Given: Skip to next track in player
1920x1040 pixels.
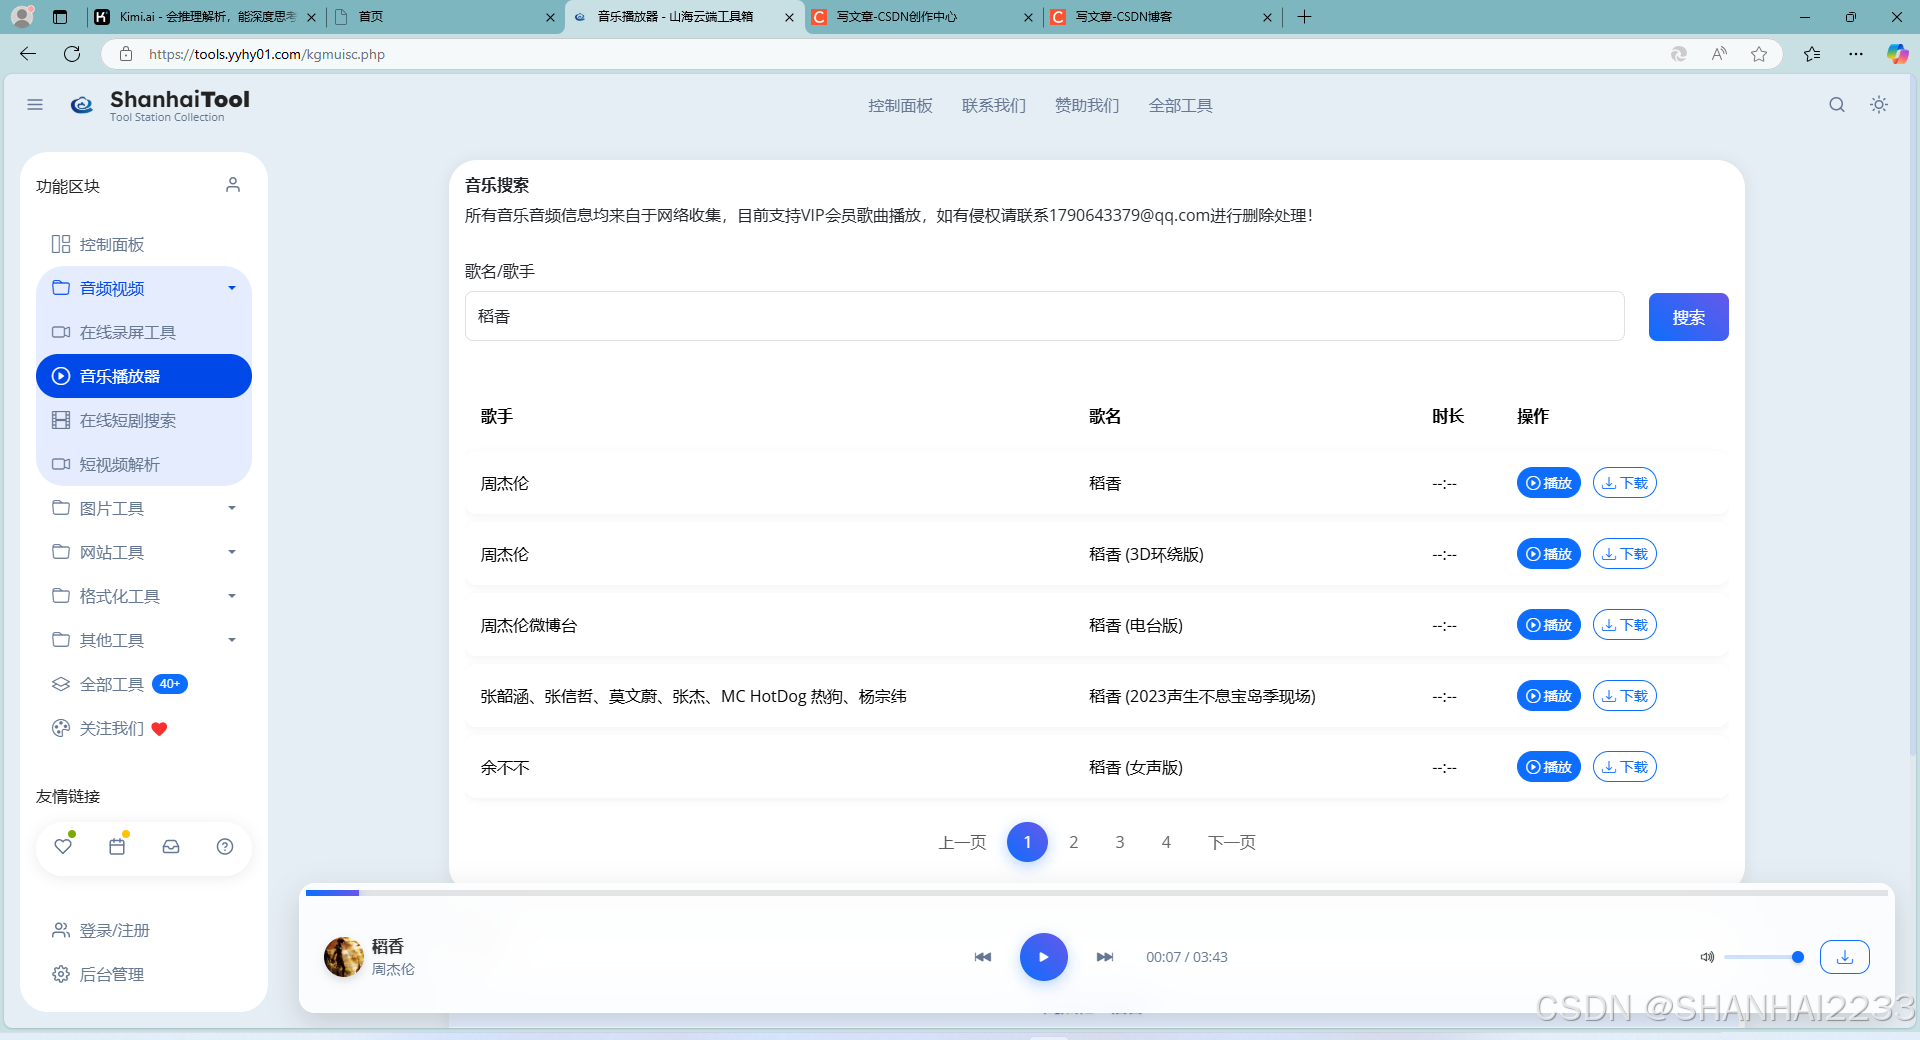Looking at the screenshot, I should [x=1105, y=957].
